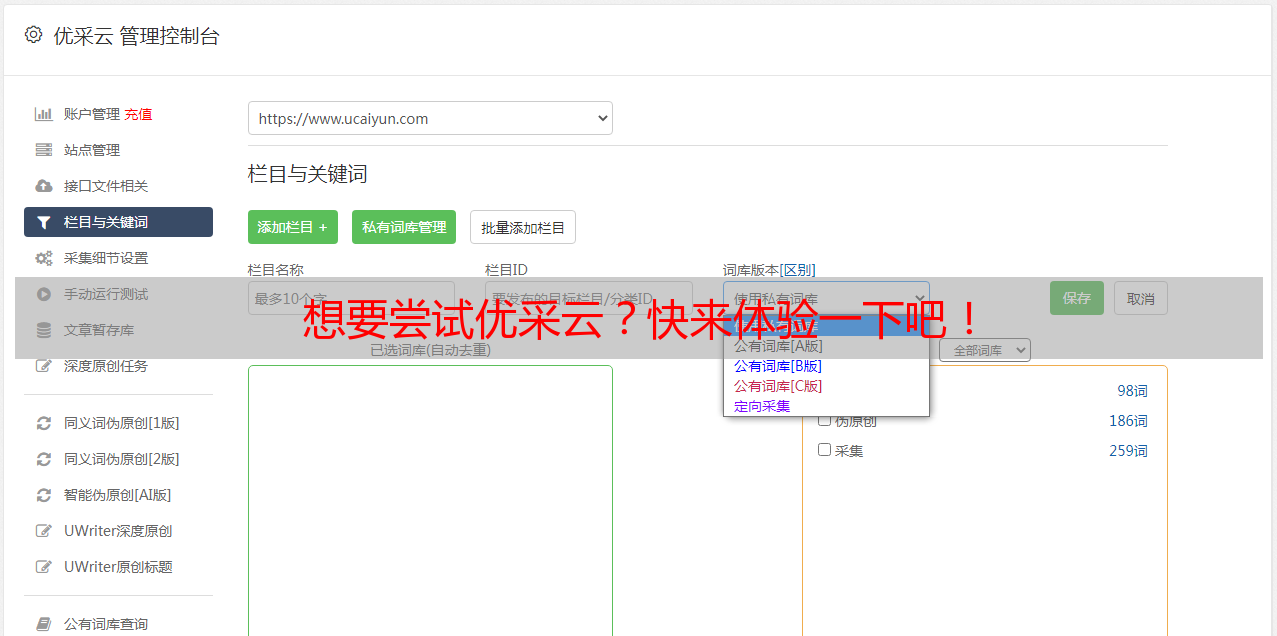This screenshot has width=1277, height=636.
Task: Expand the 全部词库 filter dropdown
Action: coord(984,350)
